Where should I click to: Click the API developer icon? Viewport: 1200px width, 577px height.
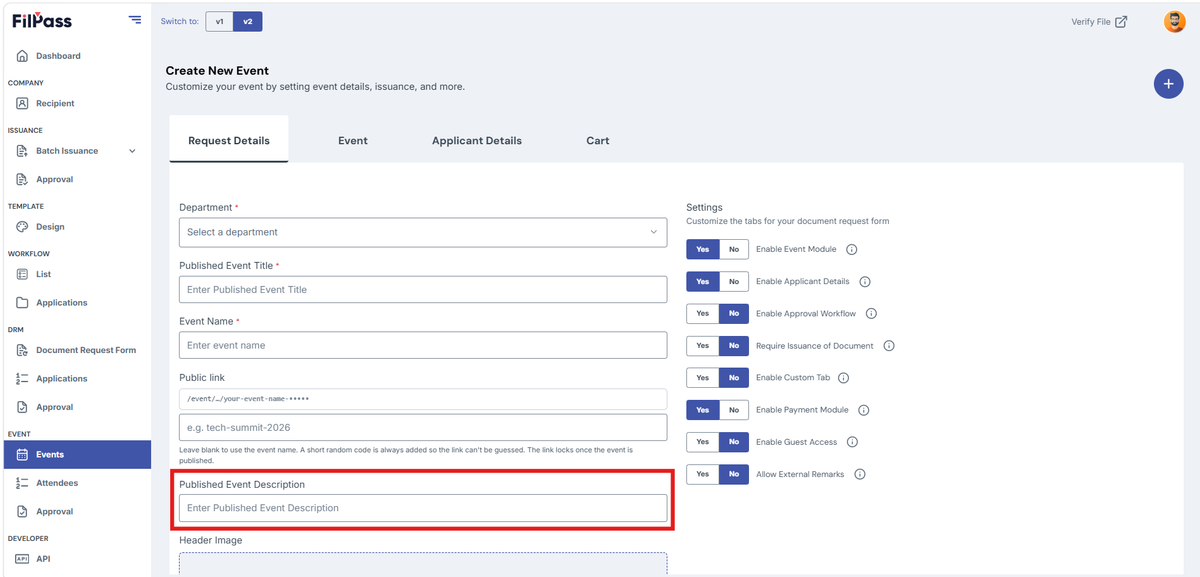click(x=22, y=559)
